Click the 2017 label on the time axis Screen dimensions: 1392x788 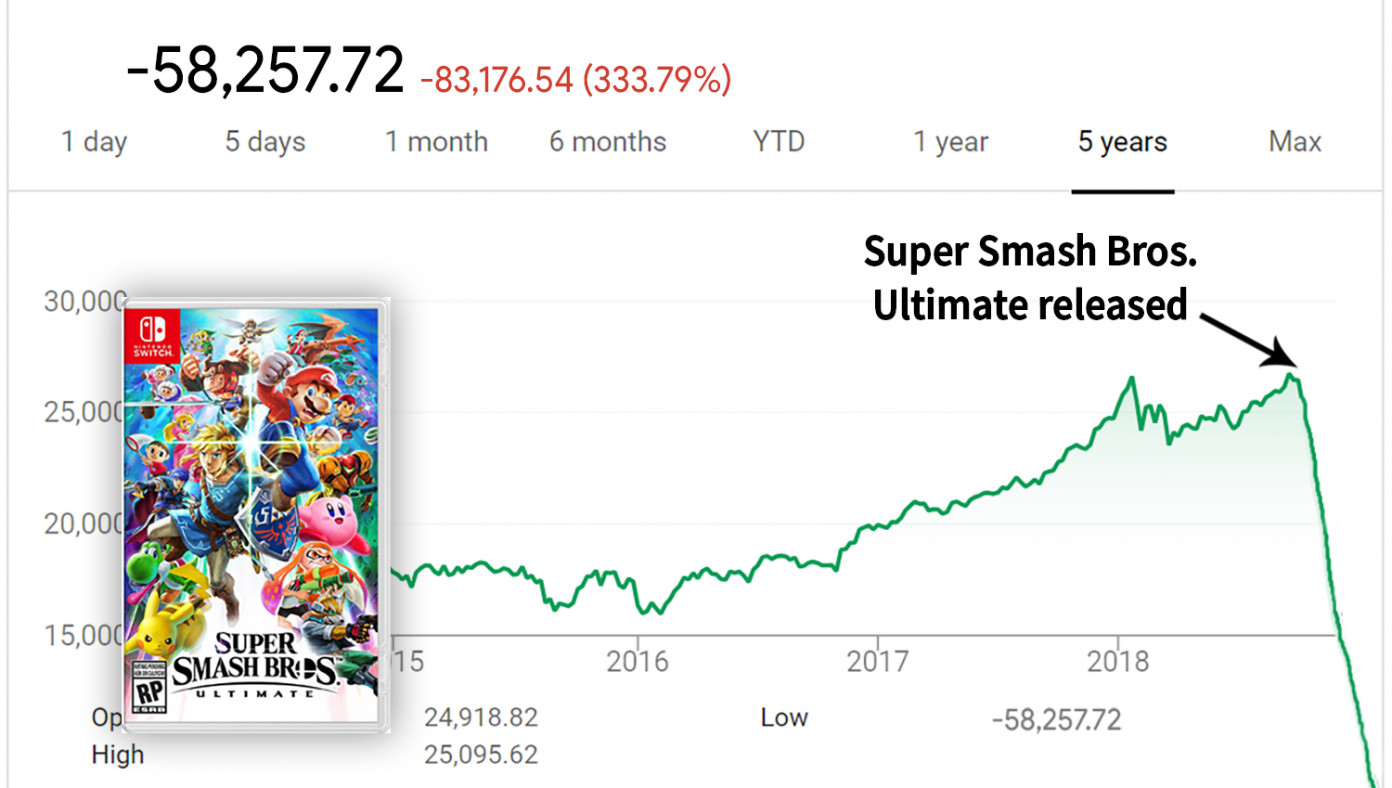877,661
